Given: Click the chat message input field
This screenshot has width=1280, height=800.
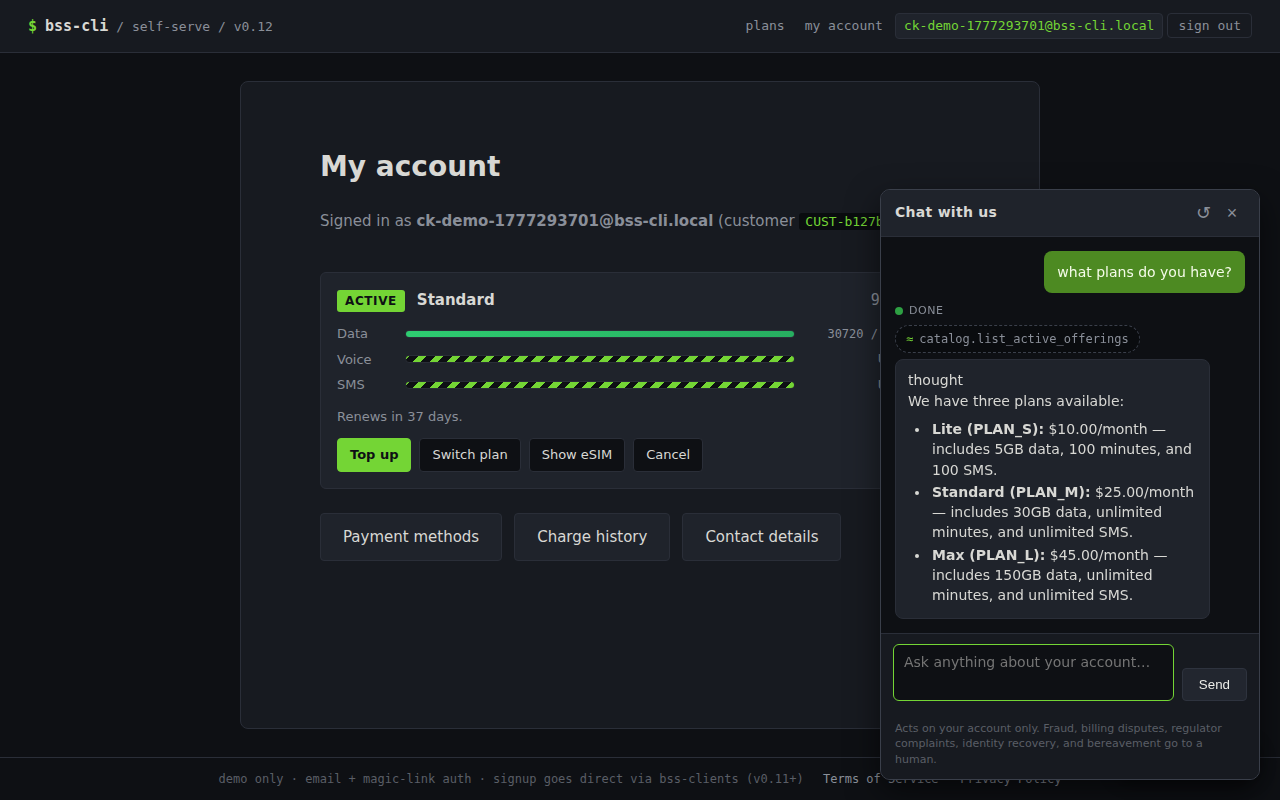Looking at the screenshot, I should pos(1032,672).
